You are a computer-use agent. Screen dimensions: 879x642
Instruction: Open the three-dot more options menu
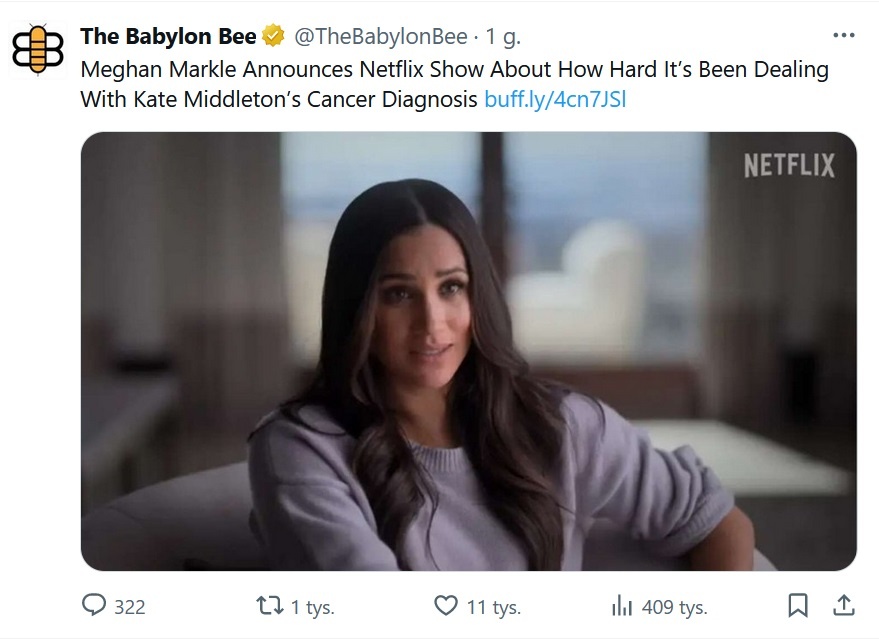[843, 35]
